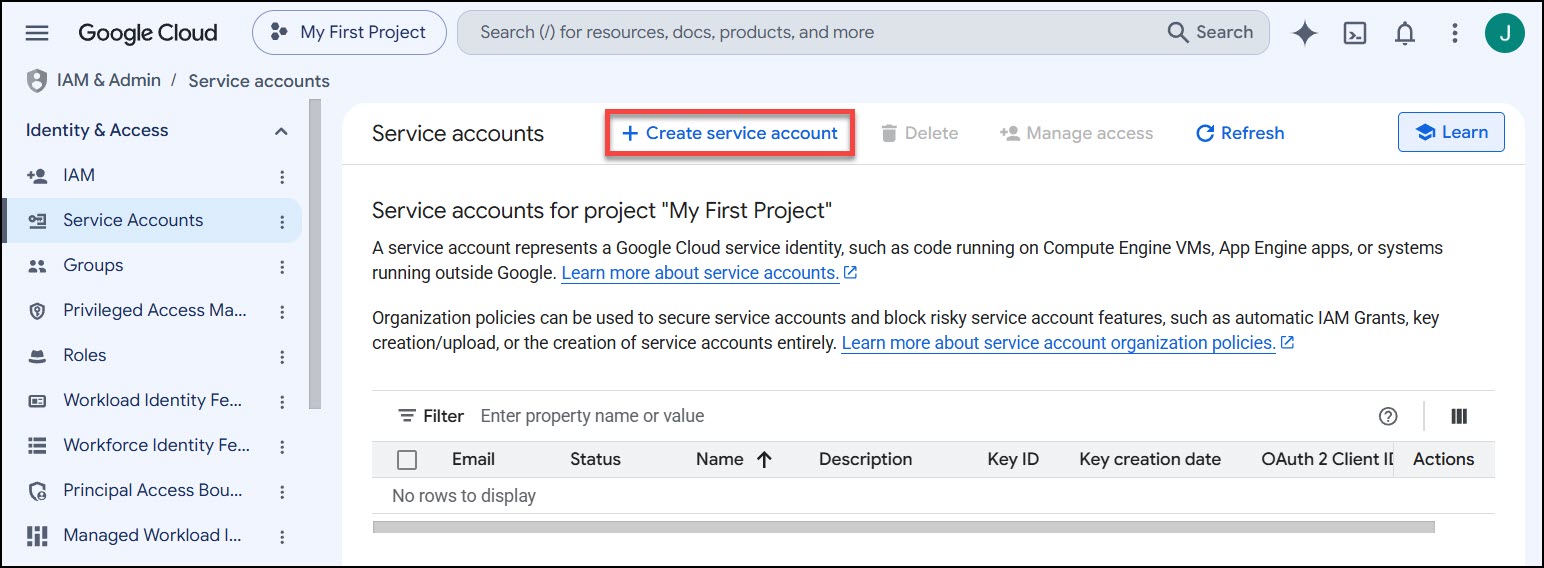Click the IAM person-add sidebar icon

tap(37, 176)
